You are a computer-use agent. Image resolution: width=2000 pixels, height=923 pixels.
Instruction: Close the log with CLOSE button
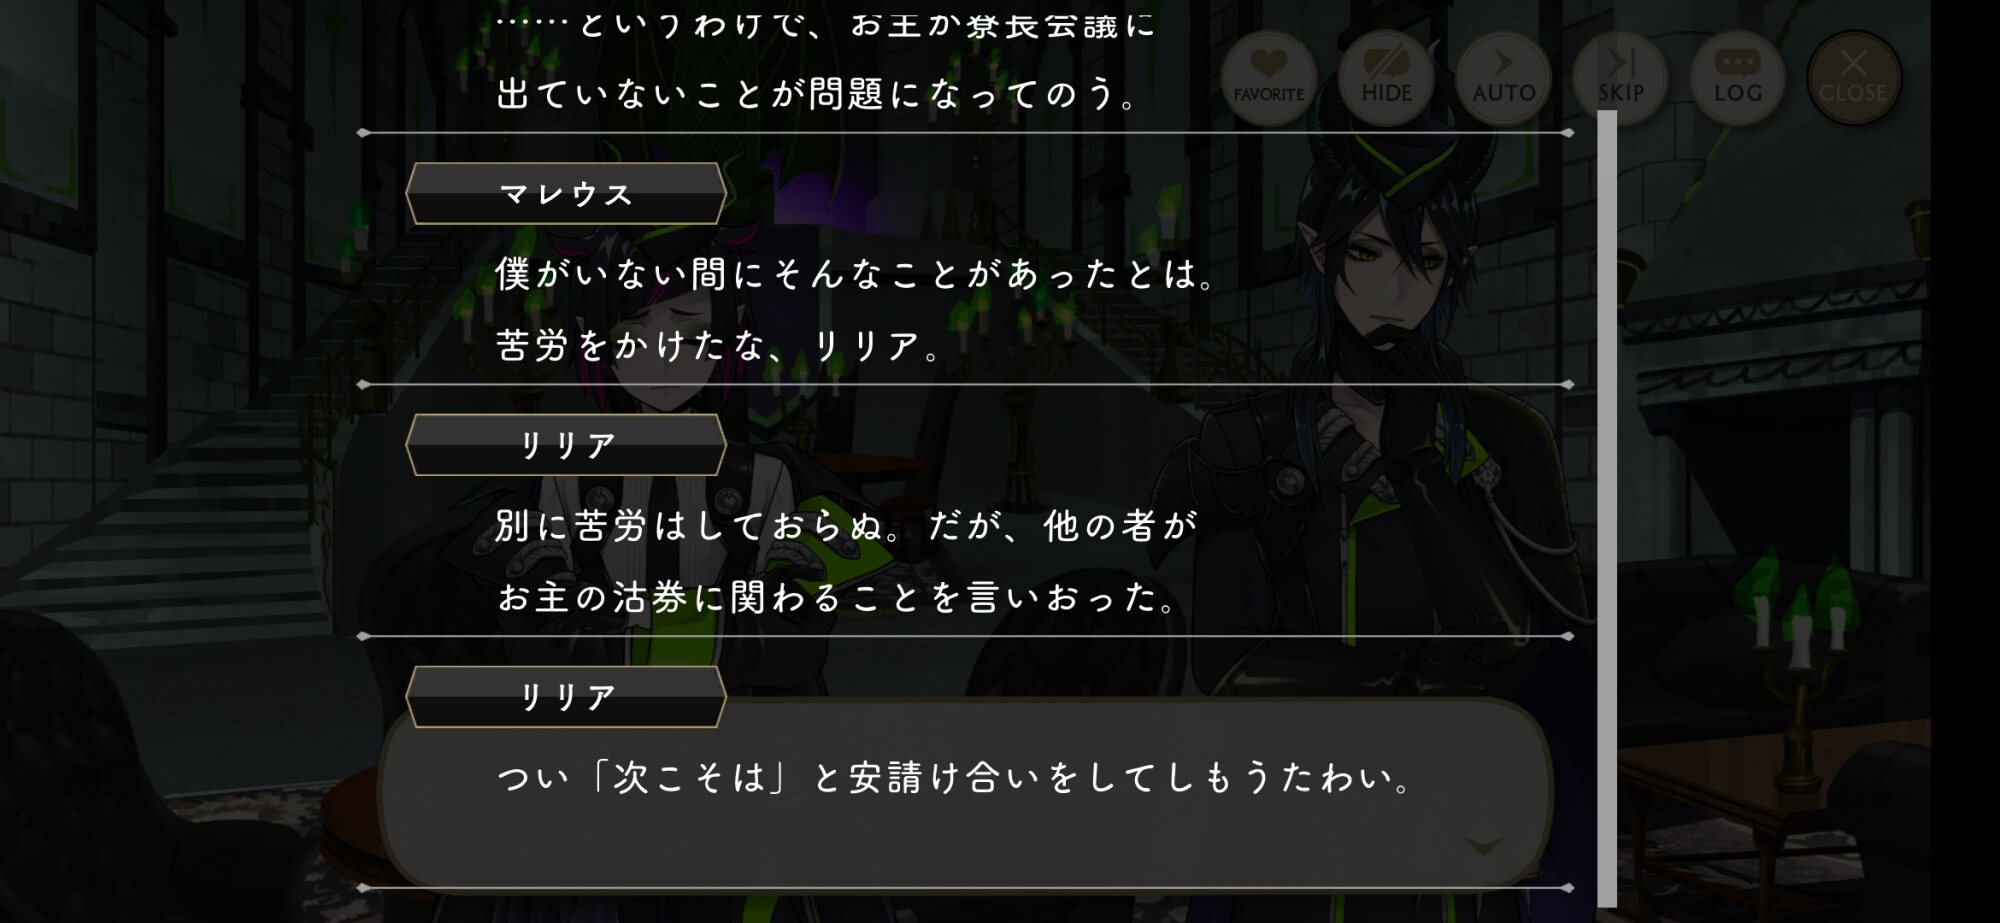[x=1853, y=78]
